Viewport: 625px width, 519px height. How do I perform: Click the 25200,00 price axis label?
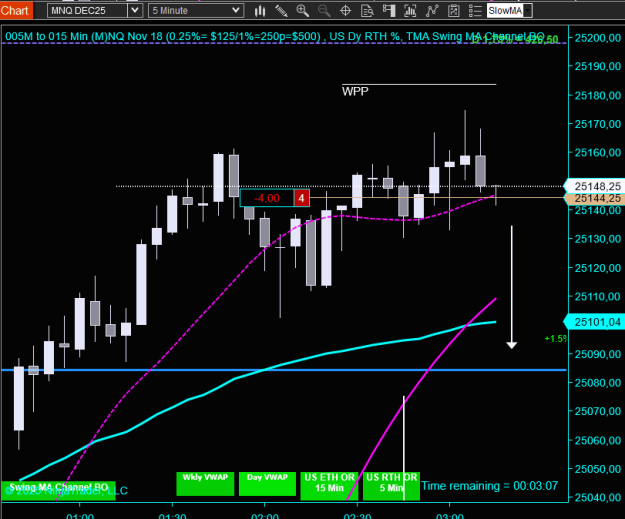[597, 38]
